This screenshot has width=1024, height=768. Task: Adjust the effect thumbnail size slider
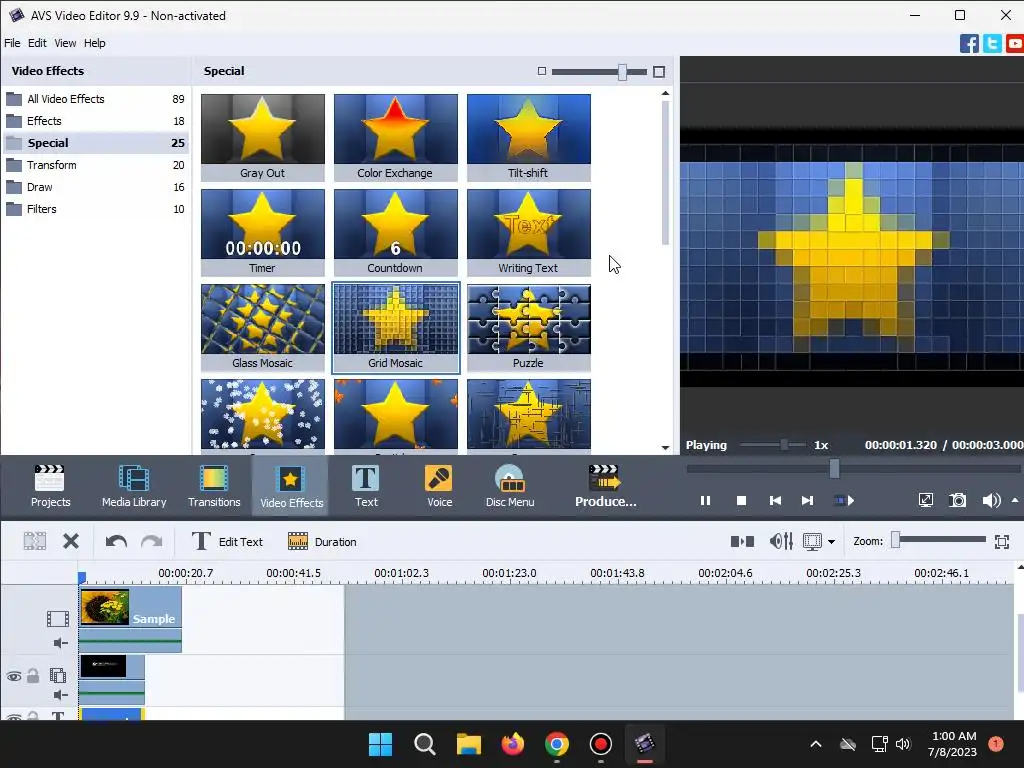coord(622,71)
